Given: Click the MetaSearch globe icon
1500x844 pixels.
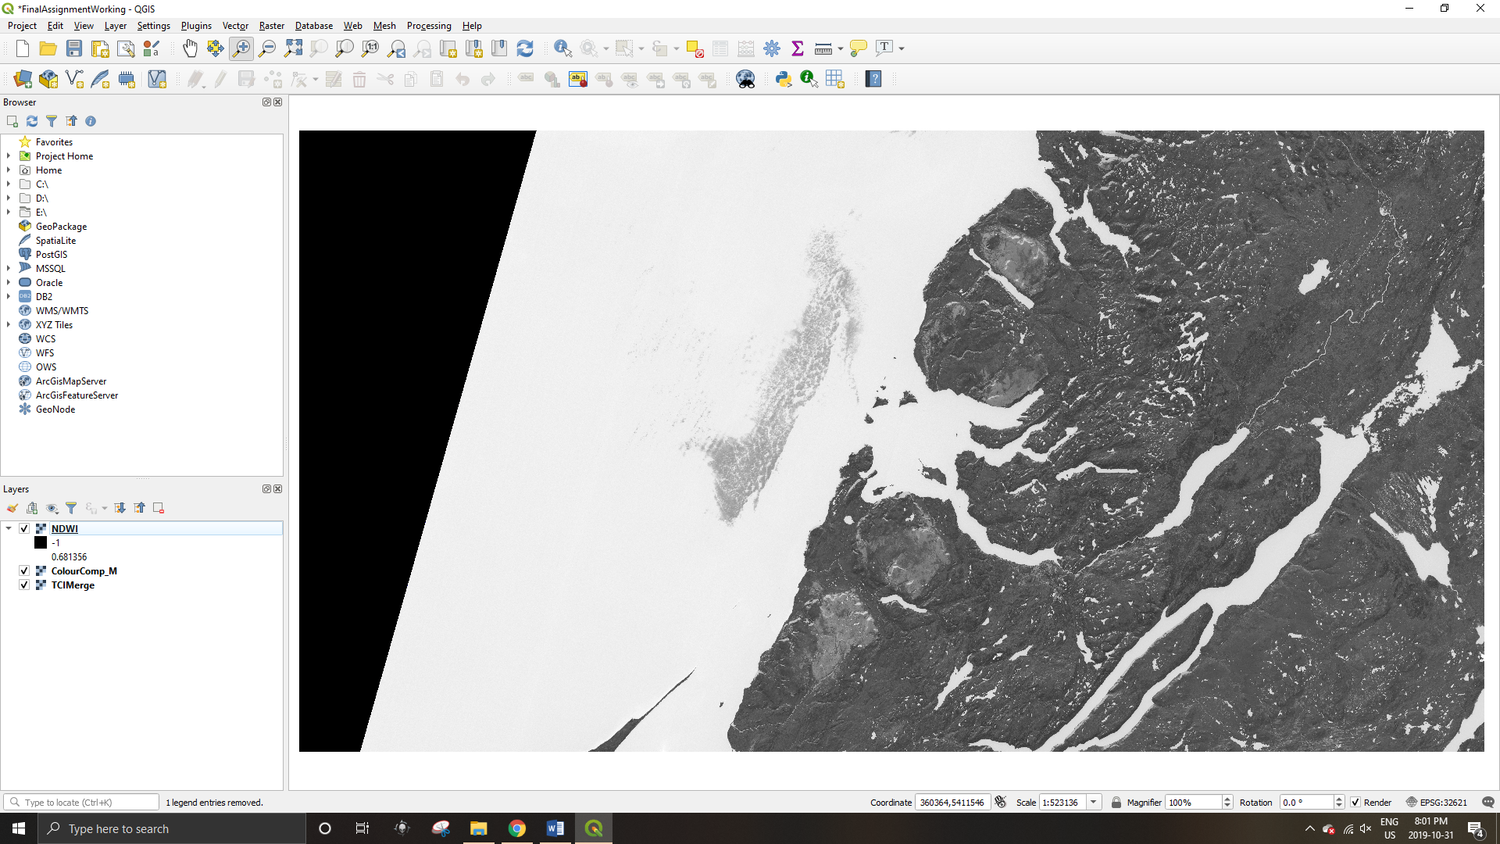Looking at the screenshot, I should click(746, 78).
